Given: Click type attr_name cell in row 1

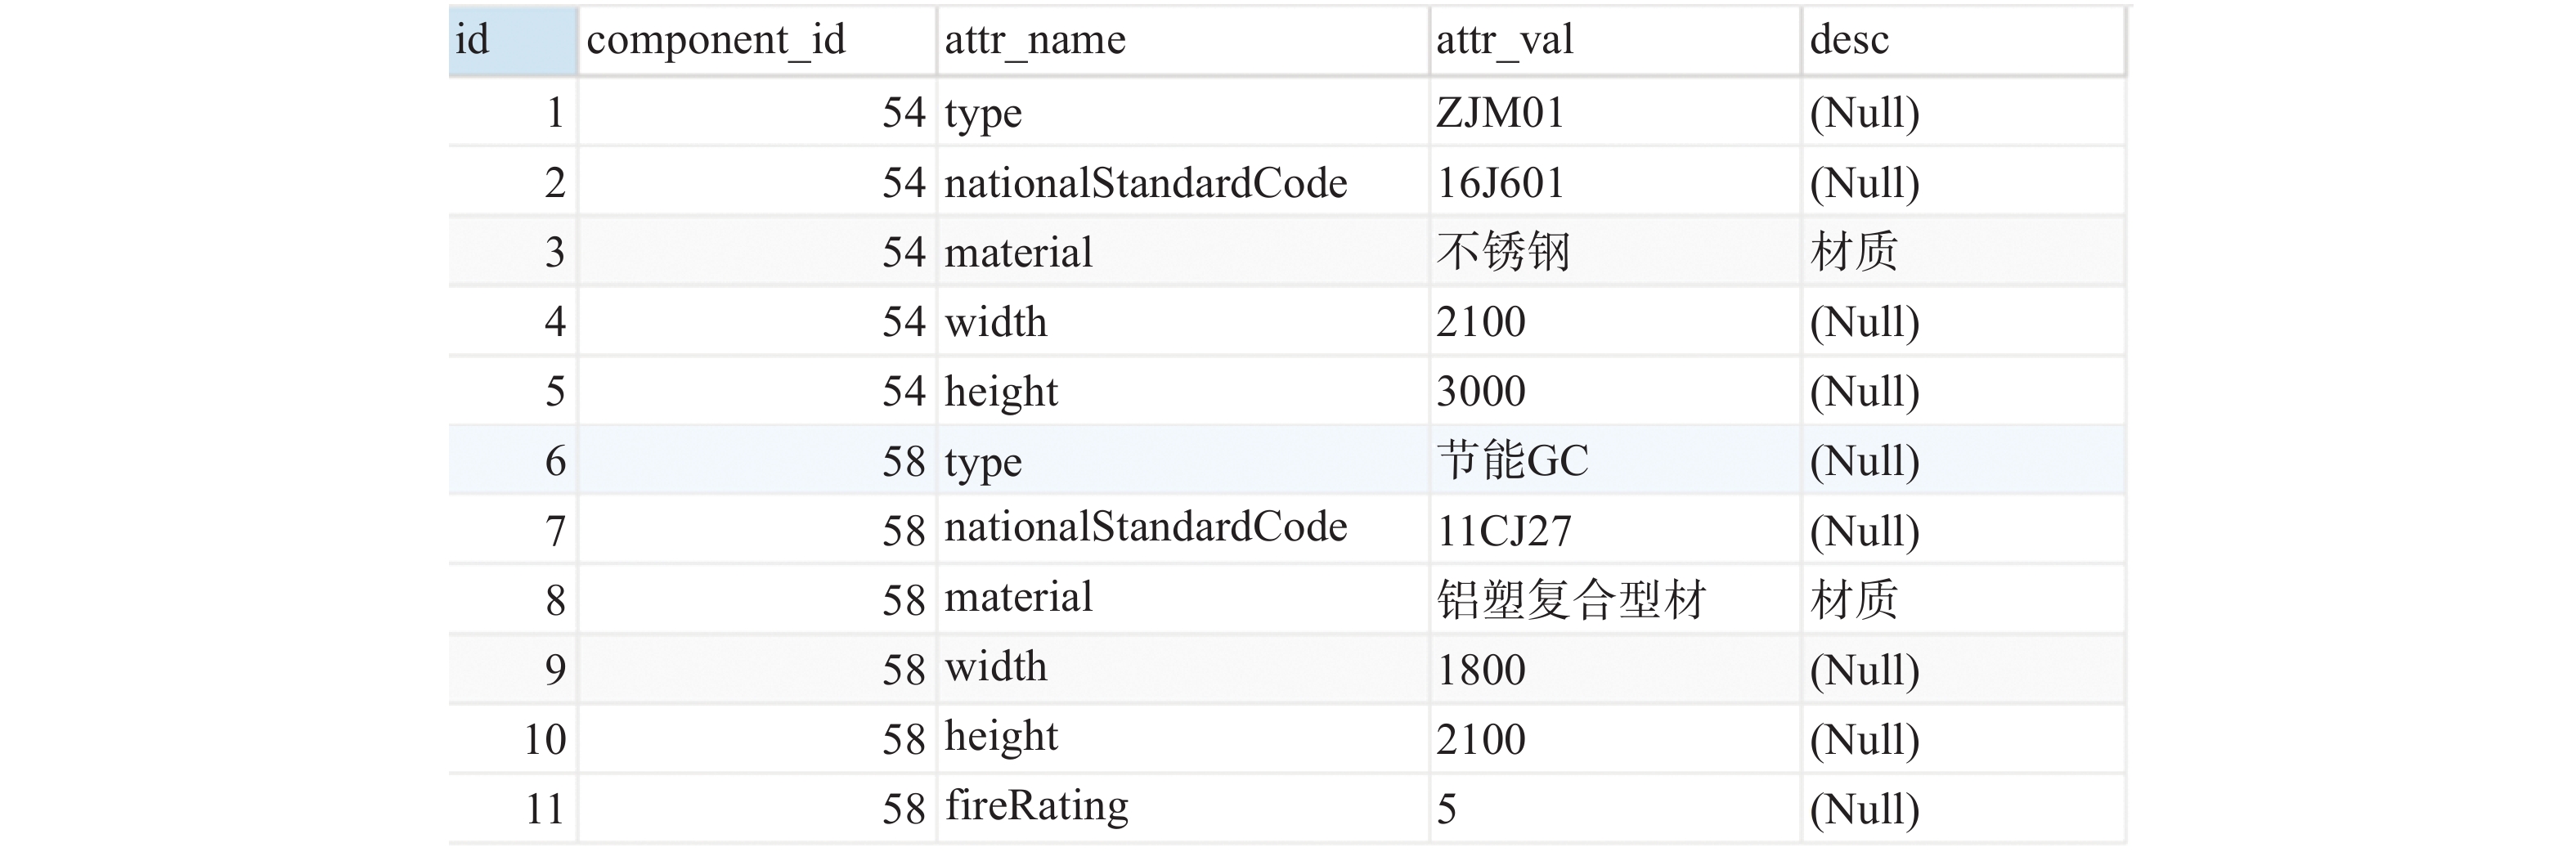Looking at the screenshot, I should [1183, 112].
